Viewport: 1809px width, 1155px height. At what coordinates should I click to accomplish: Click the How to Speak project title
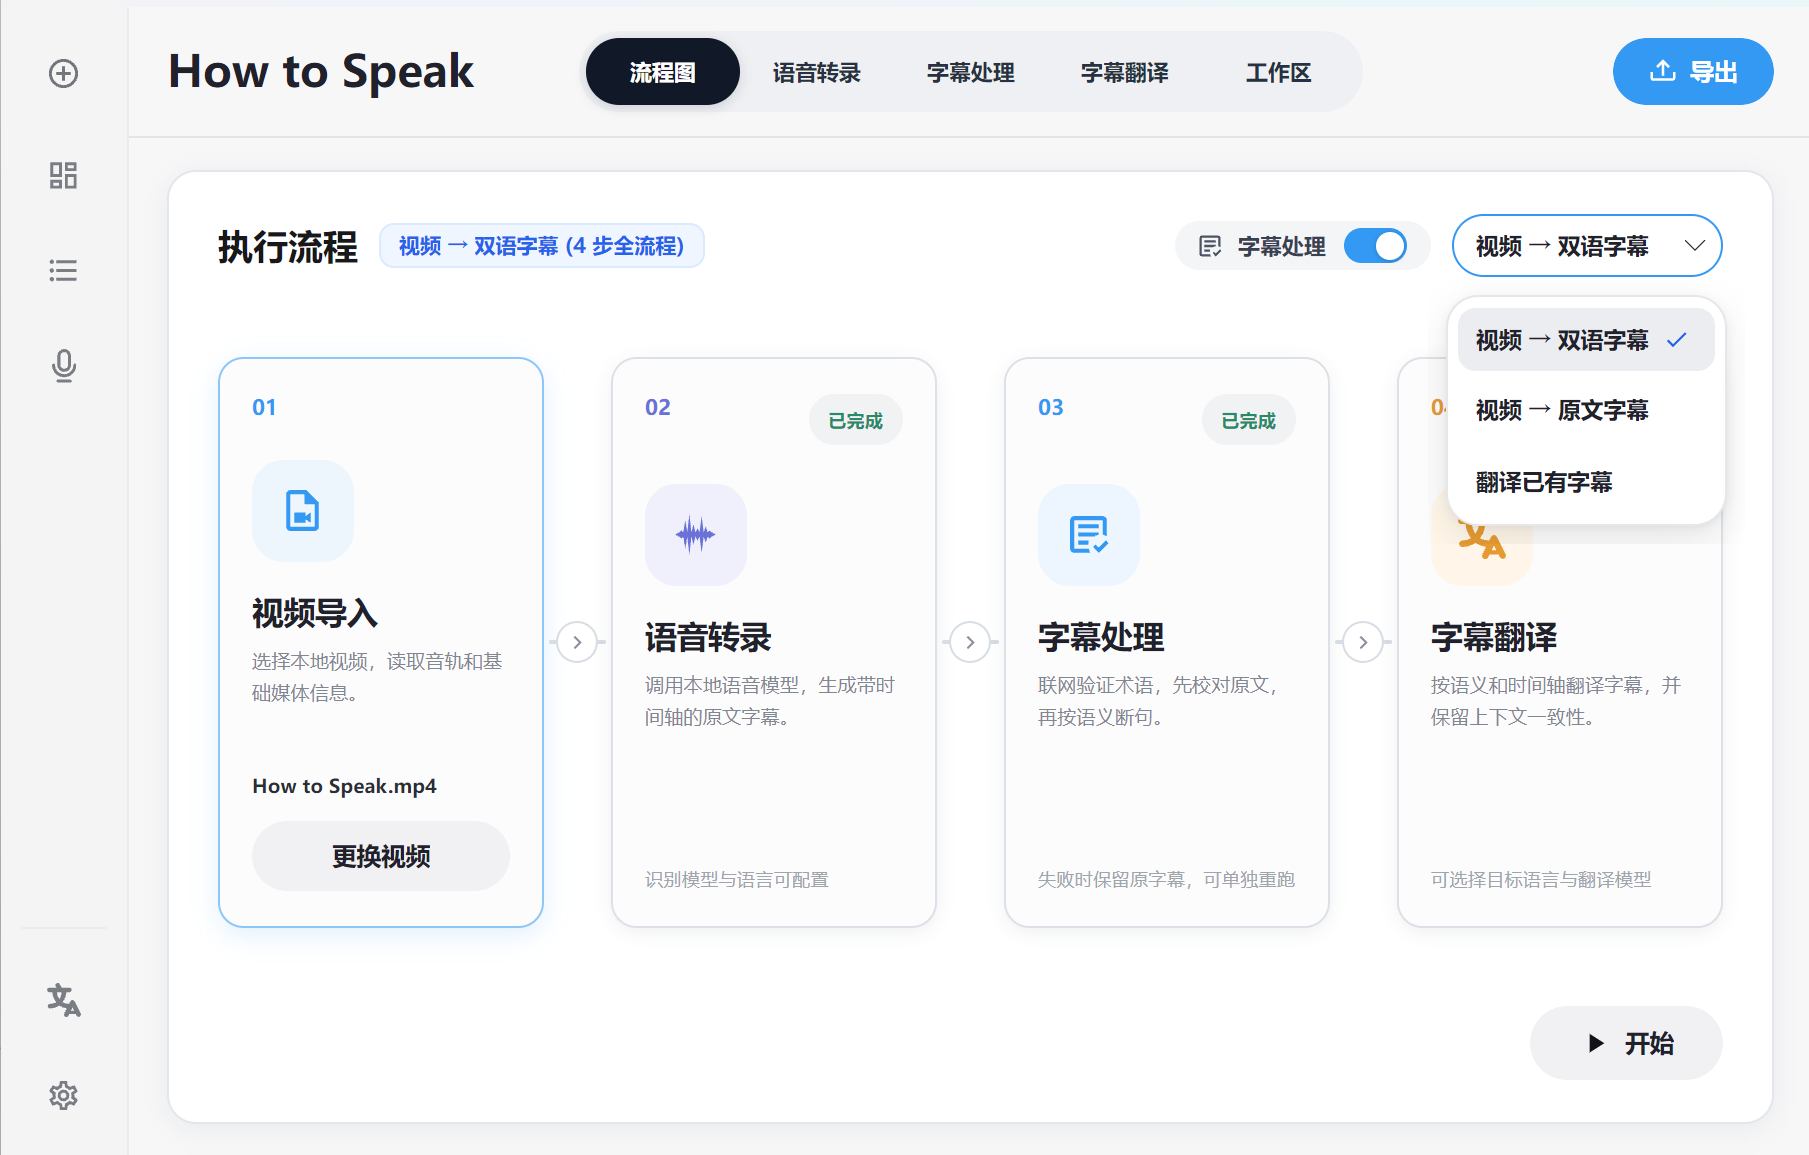[321, 71]
